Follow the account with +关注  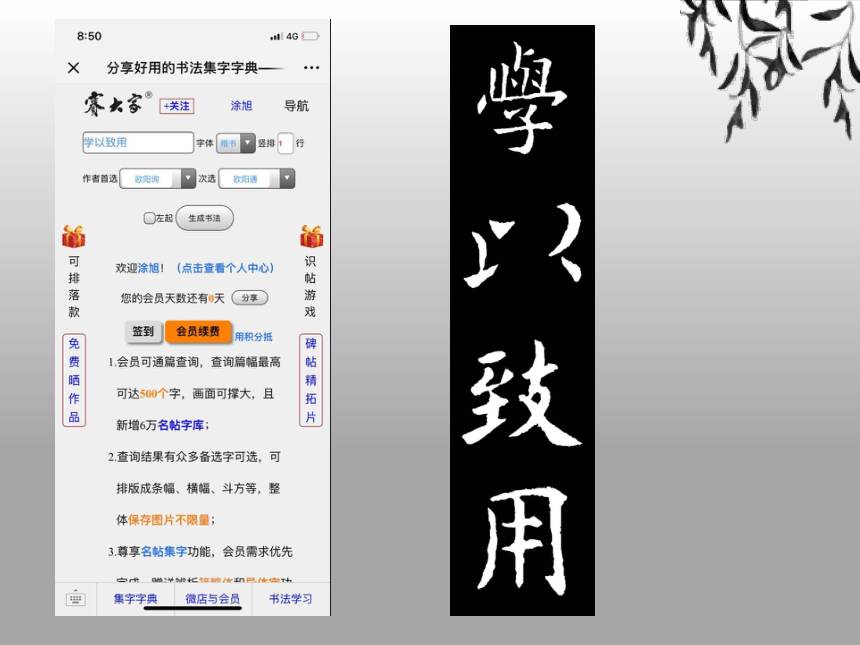pos(177,106)
